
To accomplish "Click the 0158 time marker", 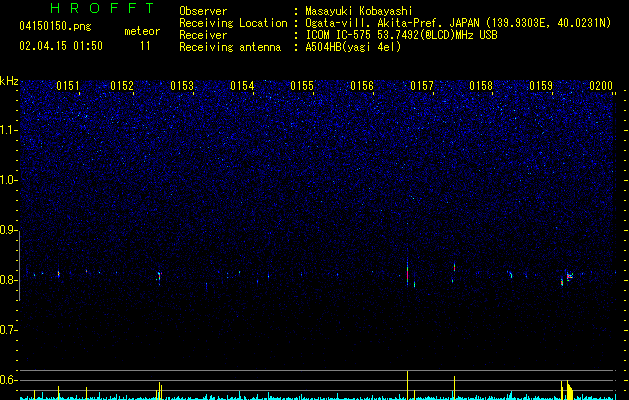I will (481, 86).
